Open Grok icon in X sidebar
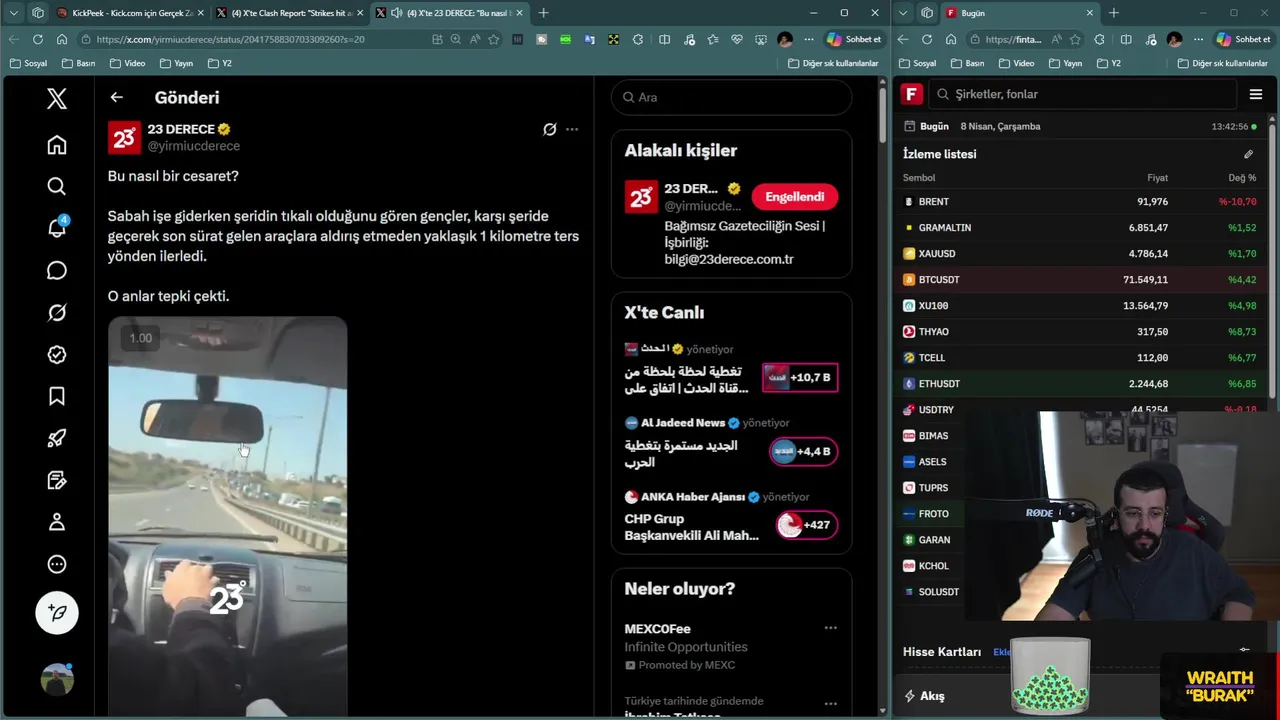 click(57, 313)
